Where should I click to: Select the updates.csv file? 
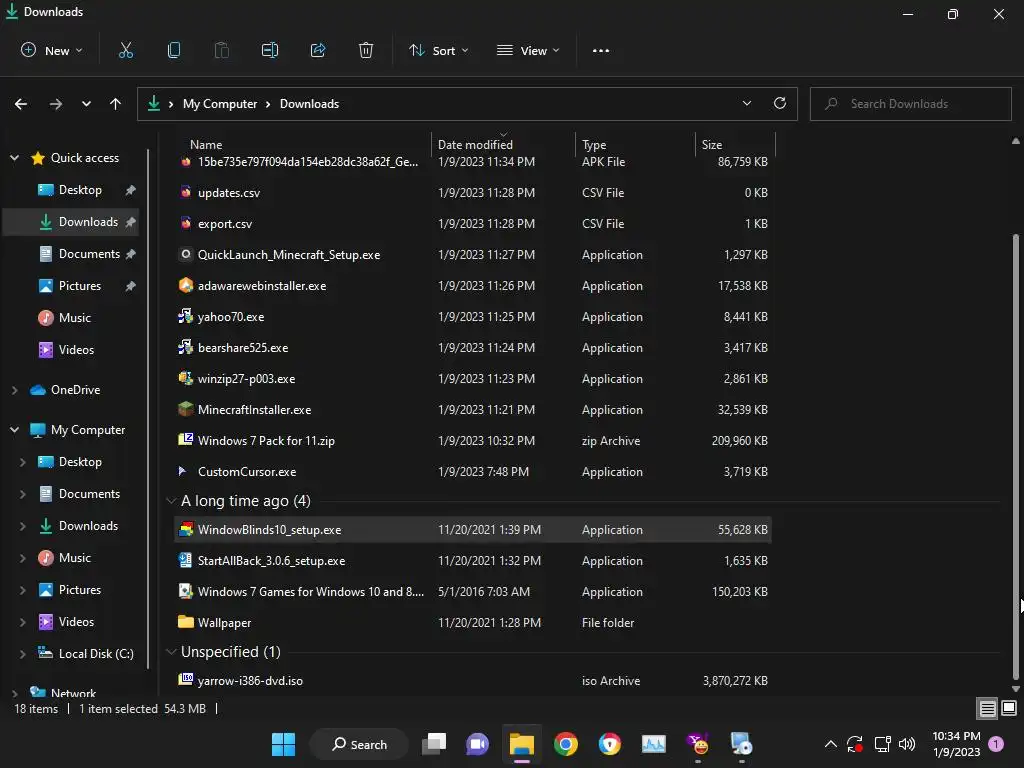coord(473,193)
